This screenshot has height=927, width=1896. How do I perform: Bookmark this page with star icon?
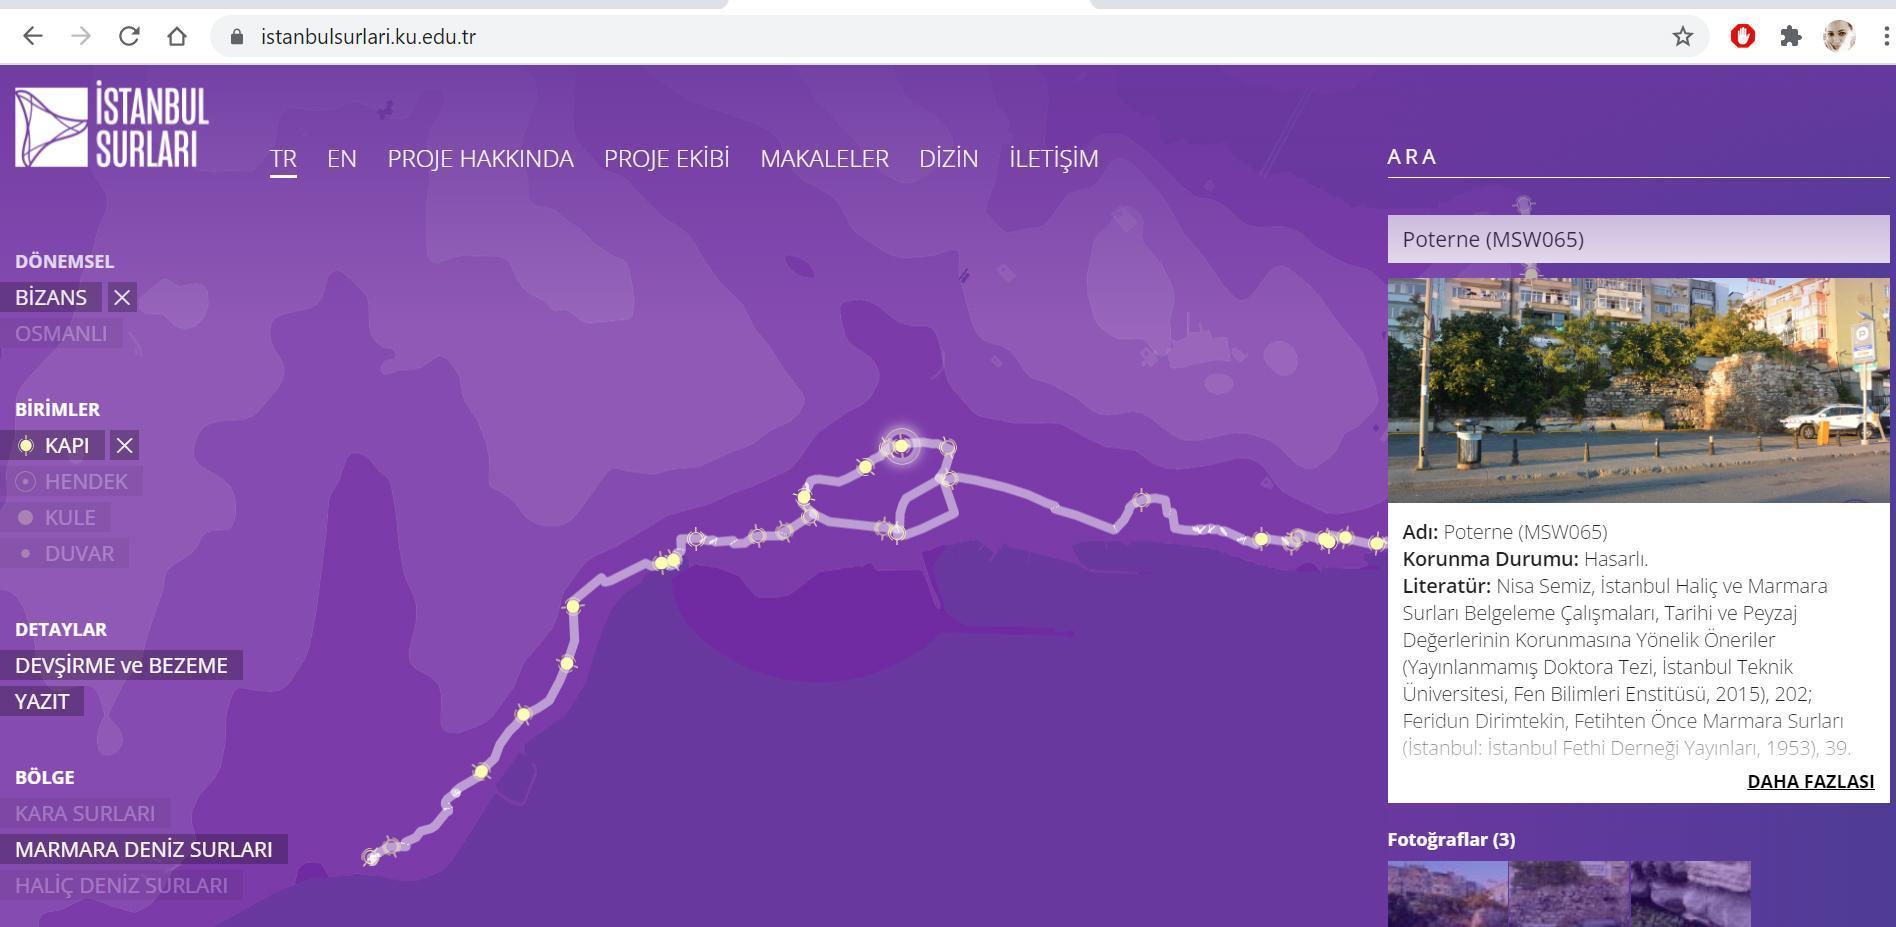pyautogui.click(x=1682, y=37)
